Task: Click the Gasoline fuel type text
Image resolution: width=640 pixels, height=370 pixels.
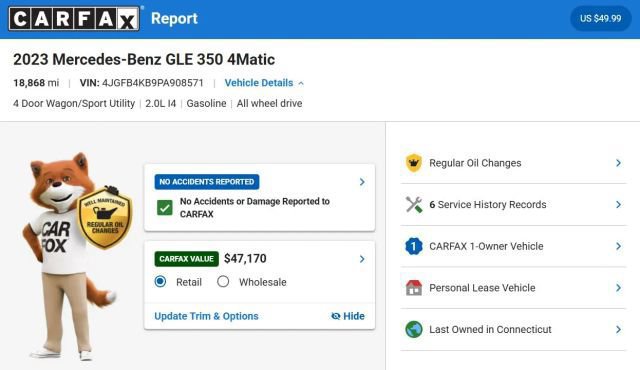Action: coord(206,104)
